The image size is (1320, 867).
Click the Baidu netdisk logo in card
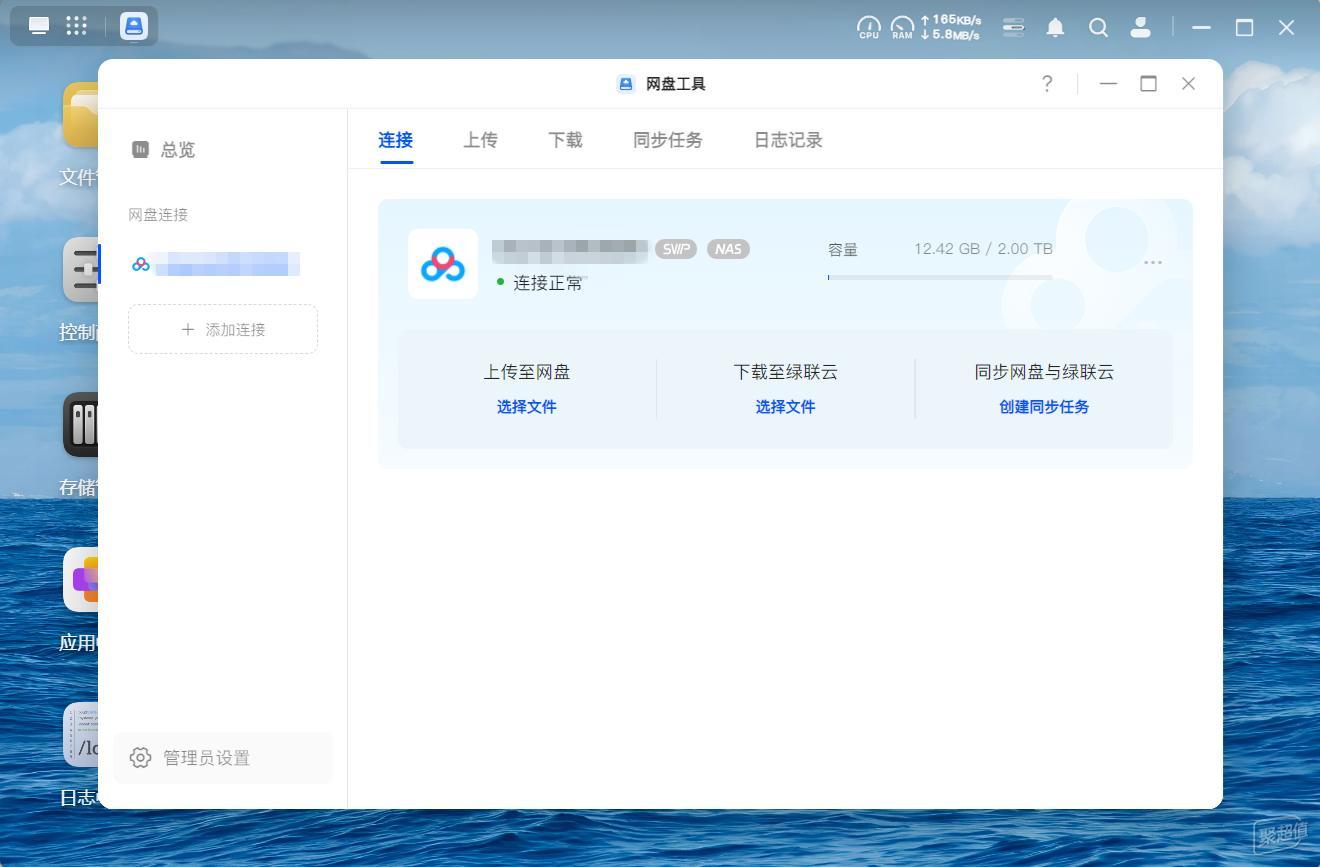point(443,264)
